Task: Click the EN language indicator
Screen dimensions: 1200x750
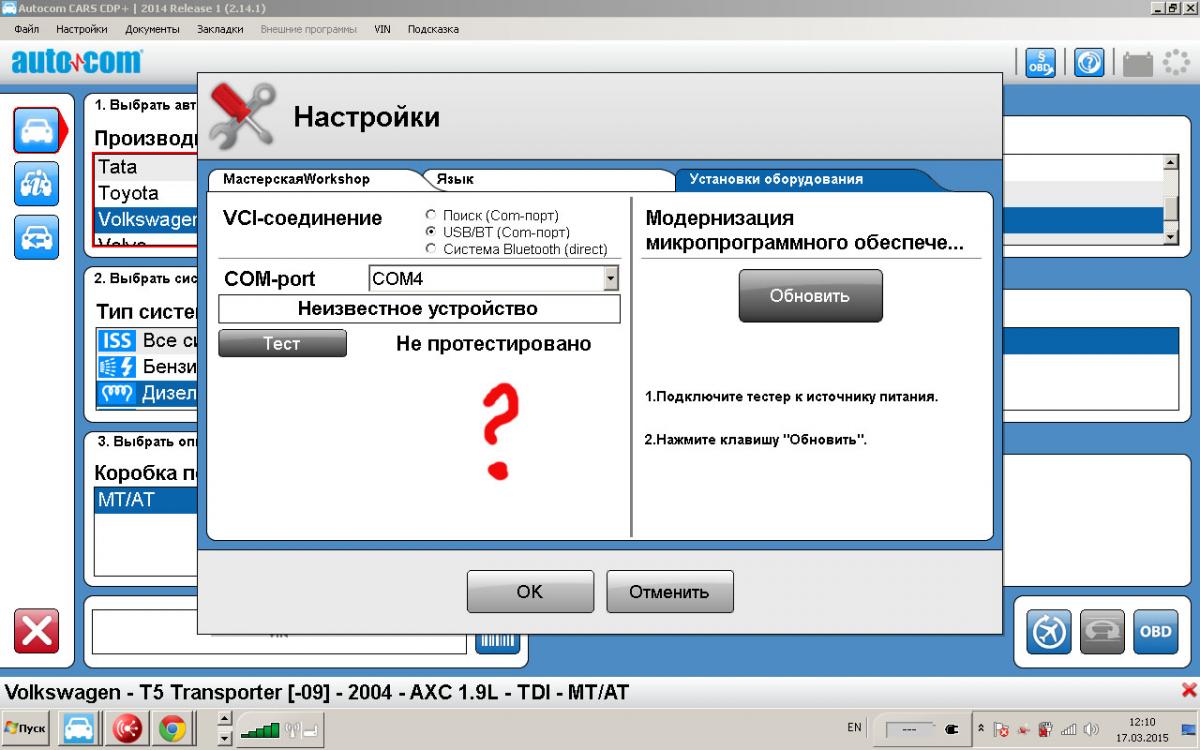Action: (855, 728)
